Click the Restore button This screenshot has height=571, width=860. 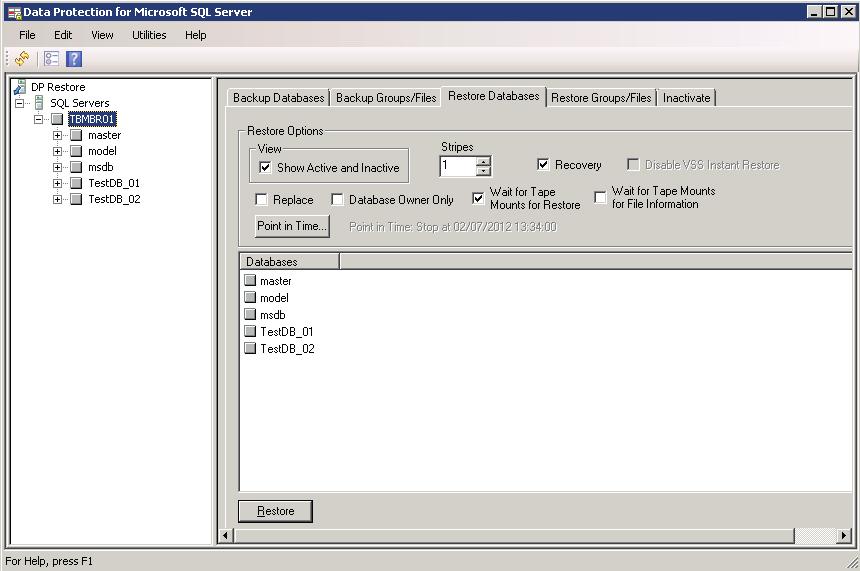(275, 511)
